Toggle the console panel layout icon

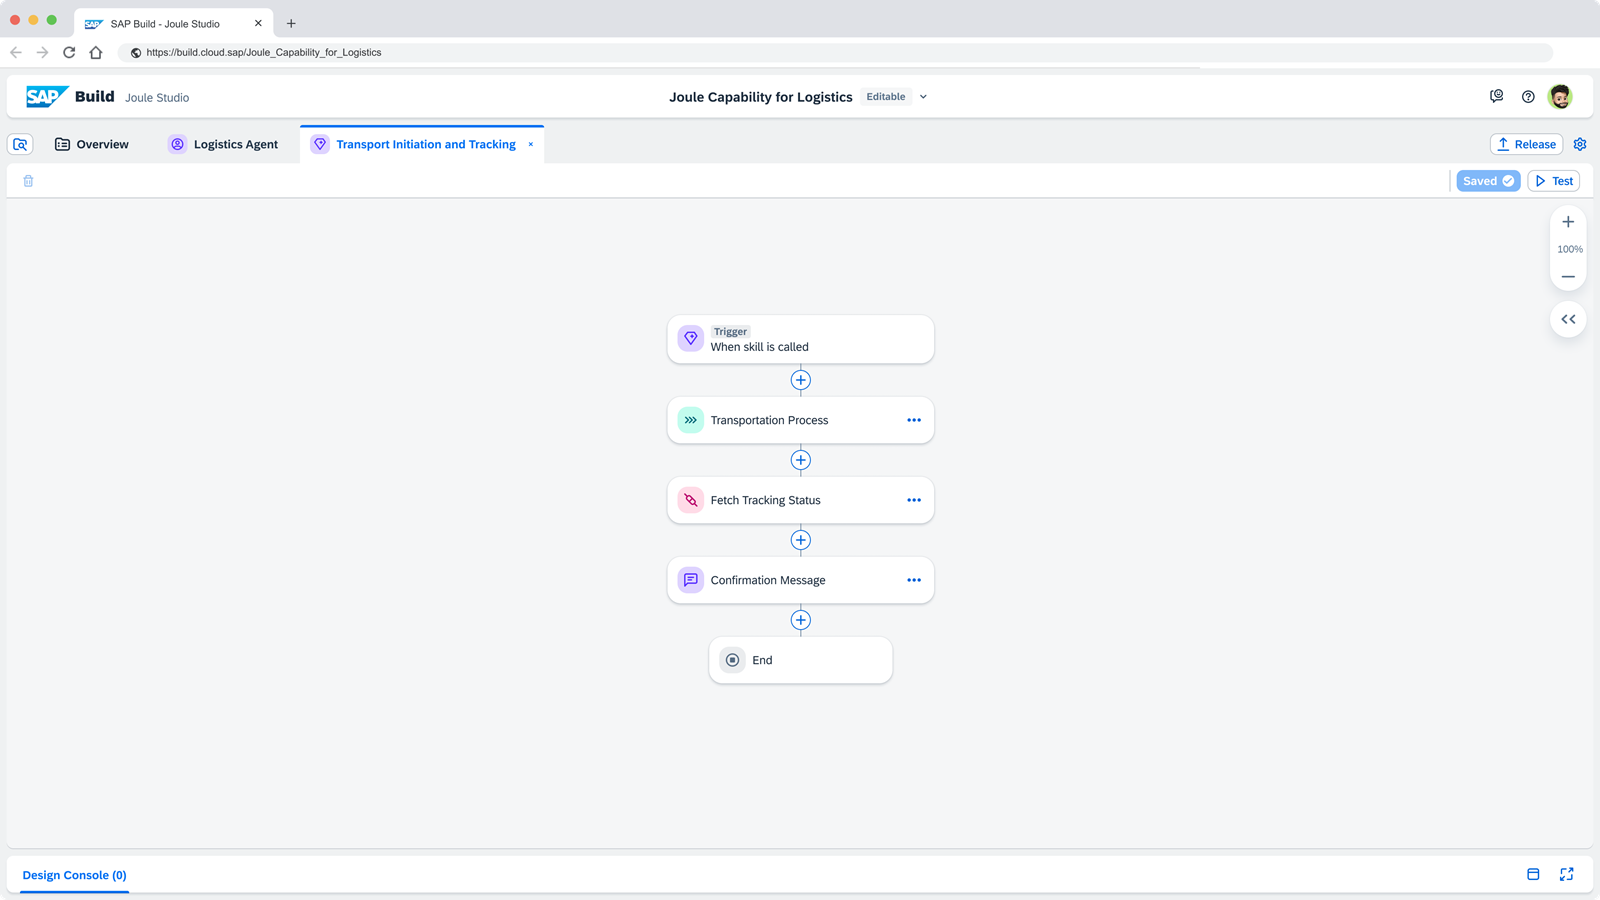coord(1533,874)
